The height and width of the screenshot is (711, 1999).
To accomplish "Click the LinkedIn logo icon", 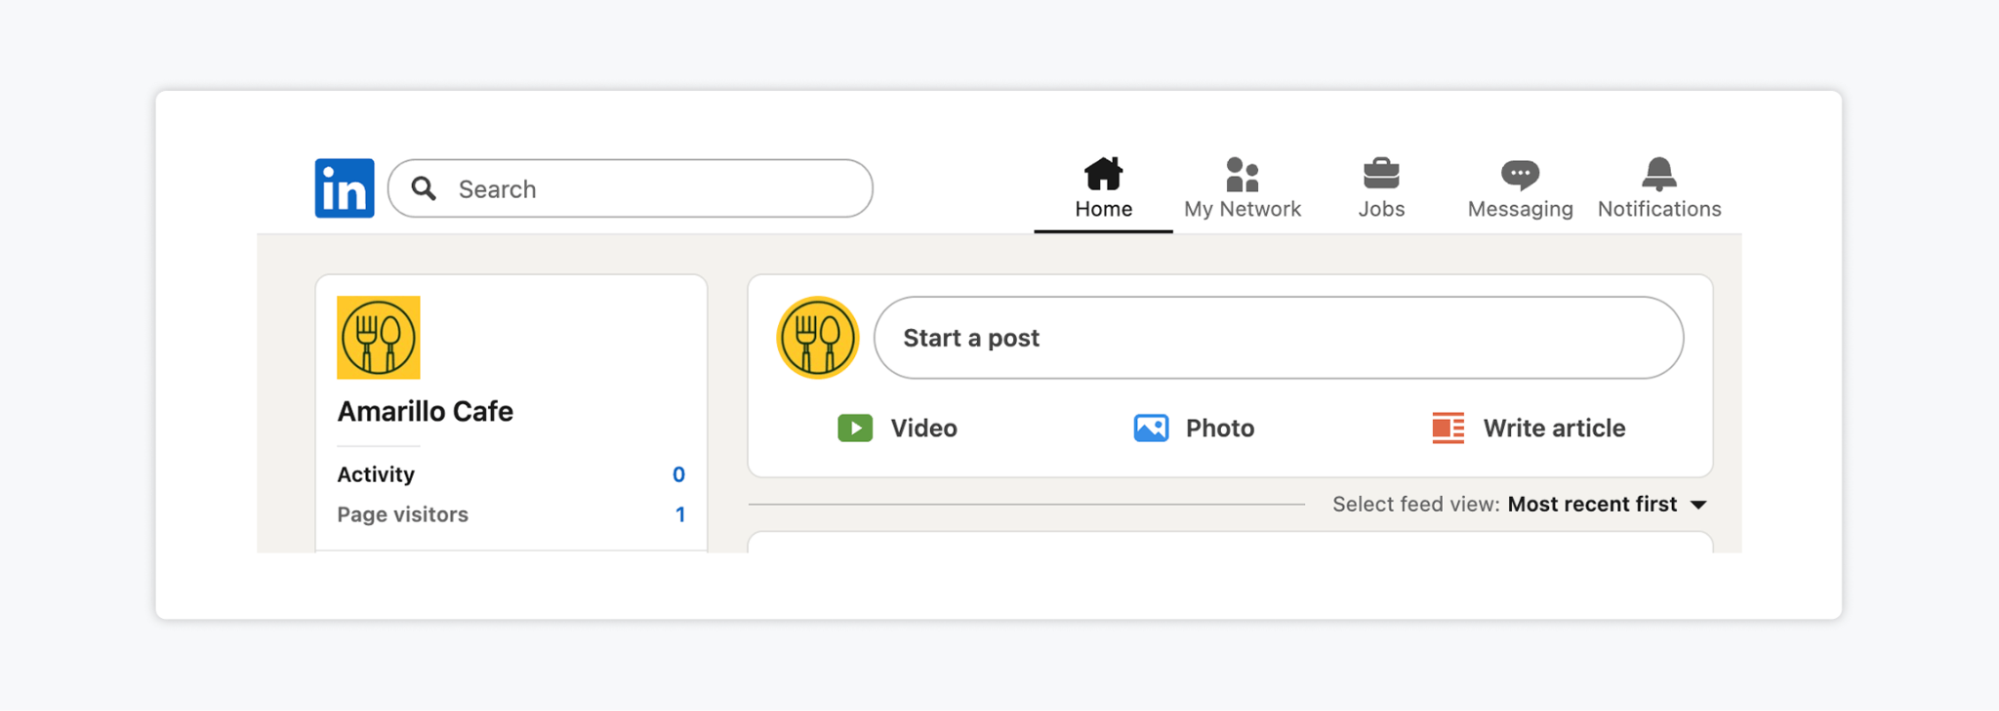I will pyautogui.click(x=344, y=188).
